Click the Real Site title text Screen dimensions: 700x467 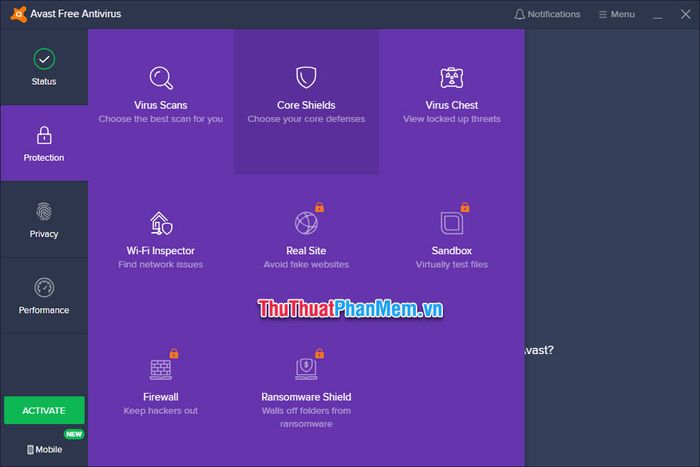click(x=306, y=250)
